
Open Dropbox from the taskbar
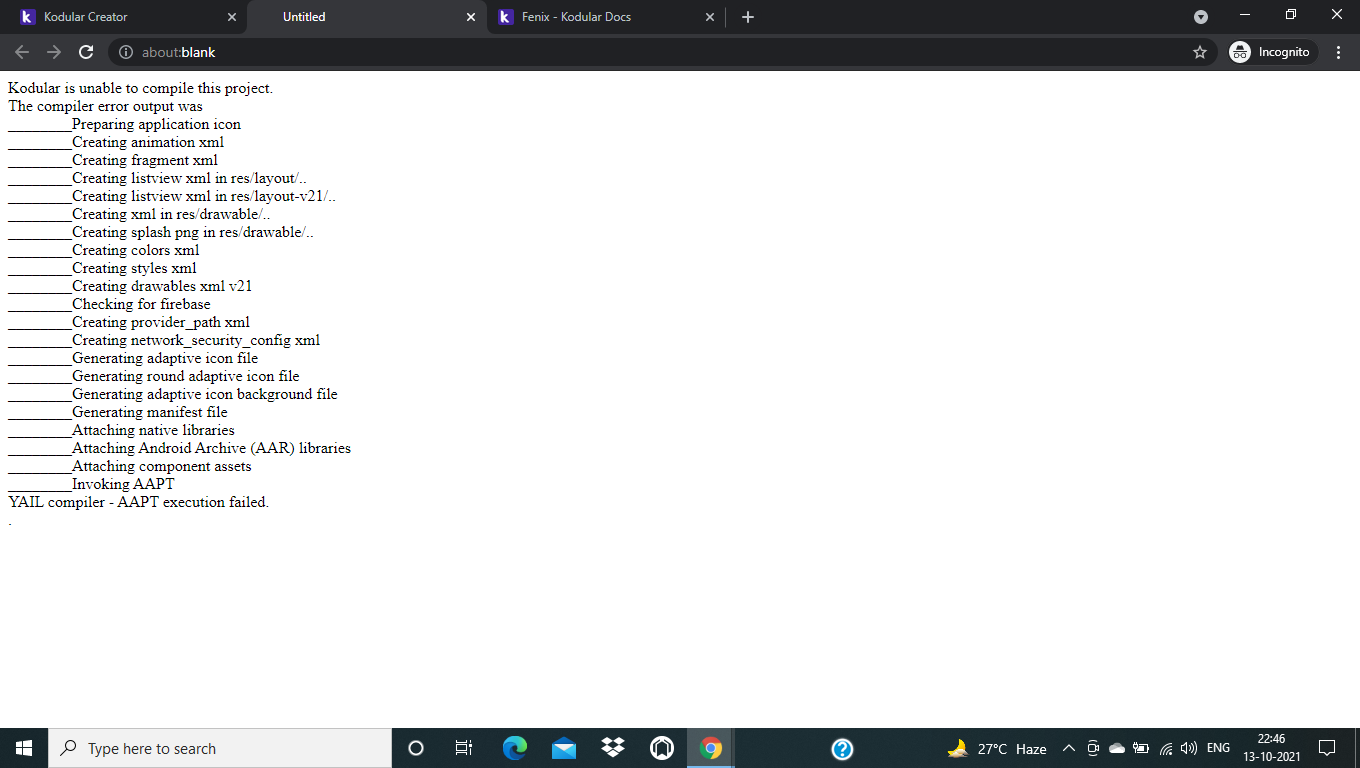613,748
